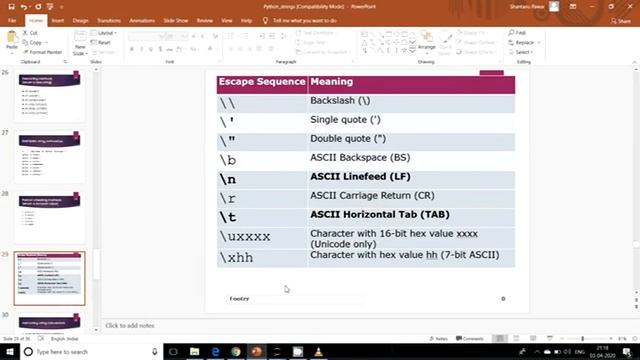Click the zoom in plus button
Image resolution: width=640 pixels, height=360 pixels.
611,338
